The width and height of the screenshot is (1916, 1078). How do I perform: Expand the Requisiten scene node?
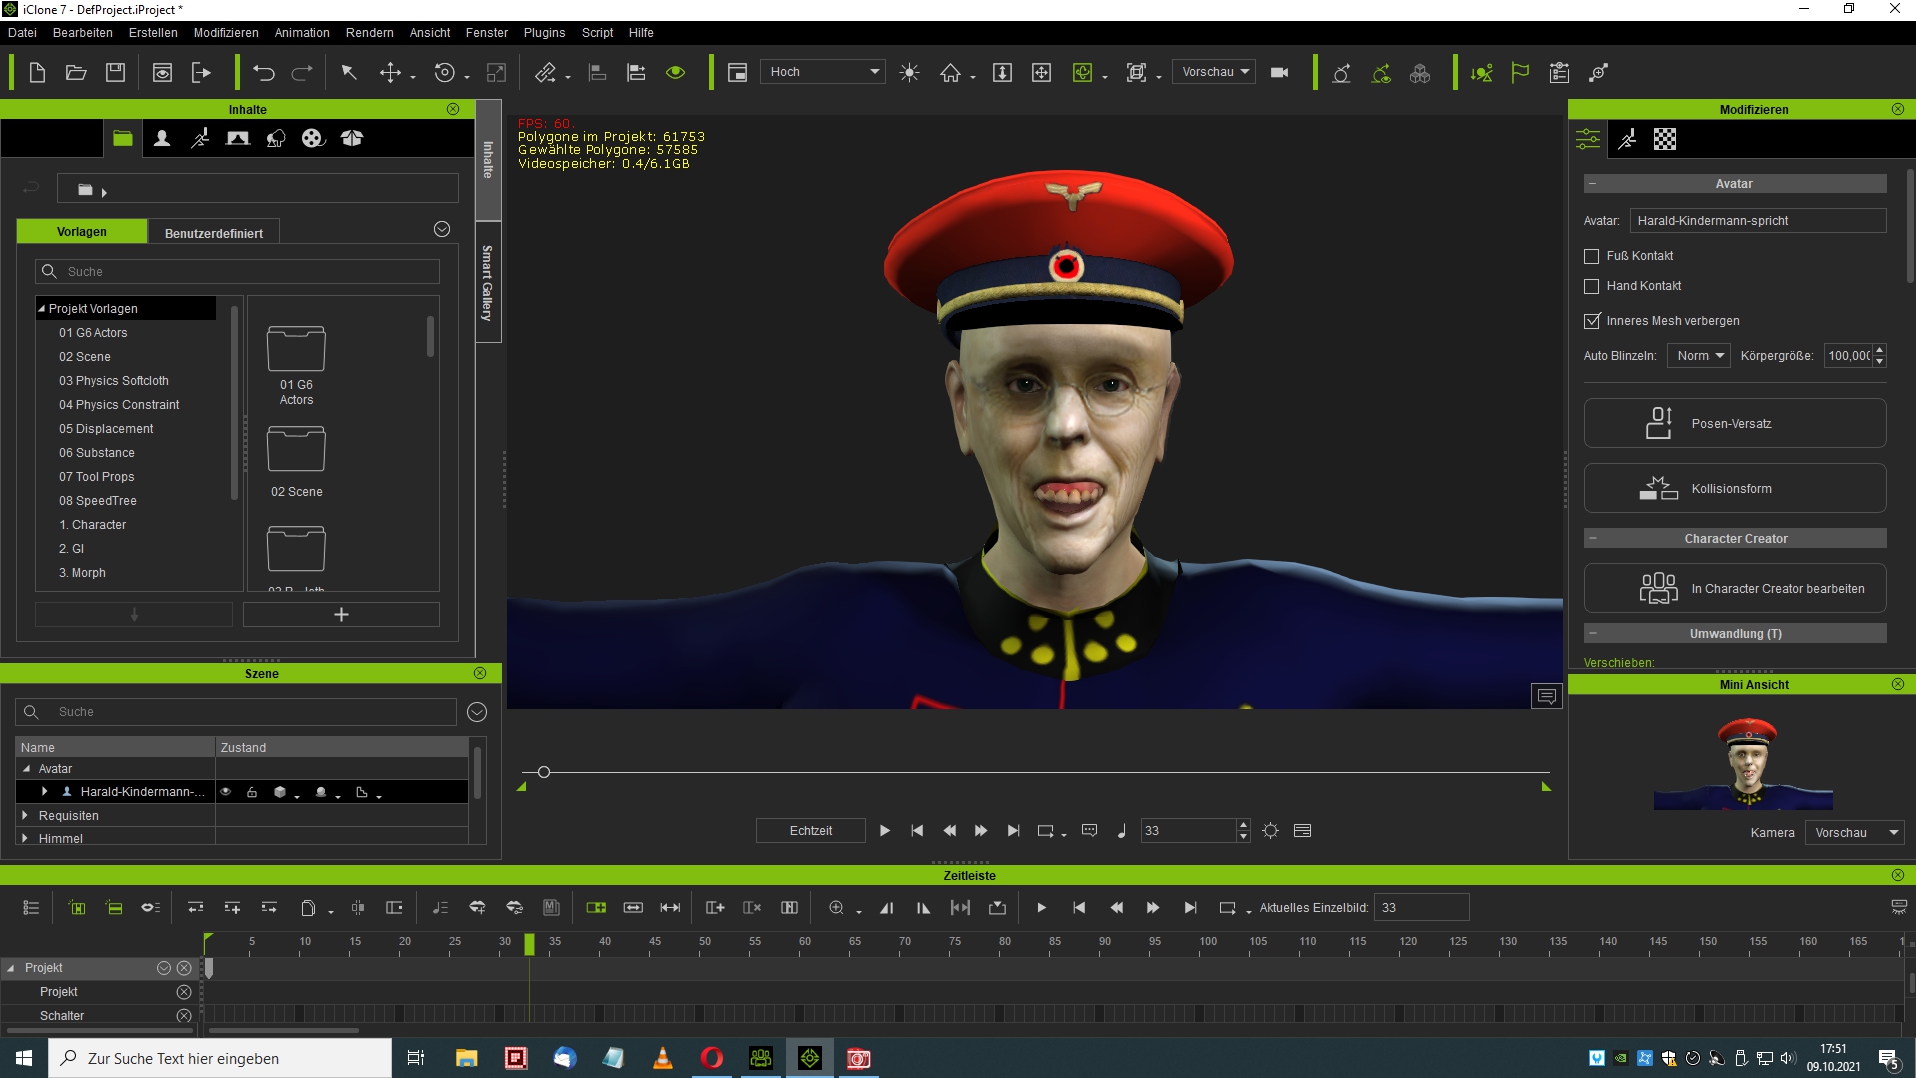25,816
